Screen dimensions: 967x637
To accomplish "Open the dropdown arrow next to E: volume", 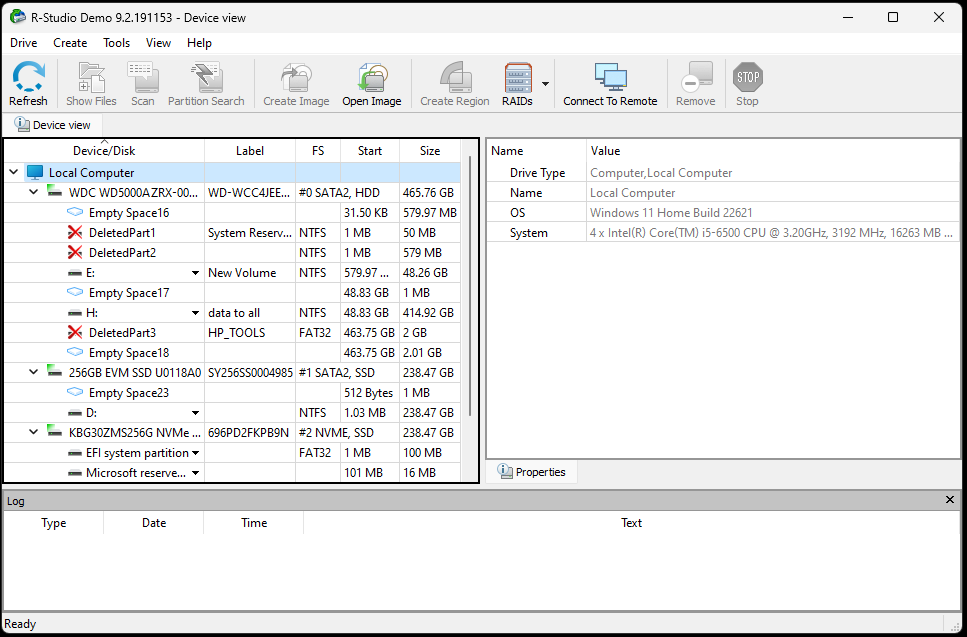I will pos(196,273).
